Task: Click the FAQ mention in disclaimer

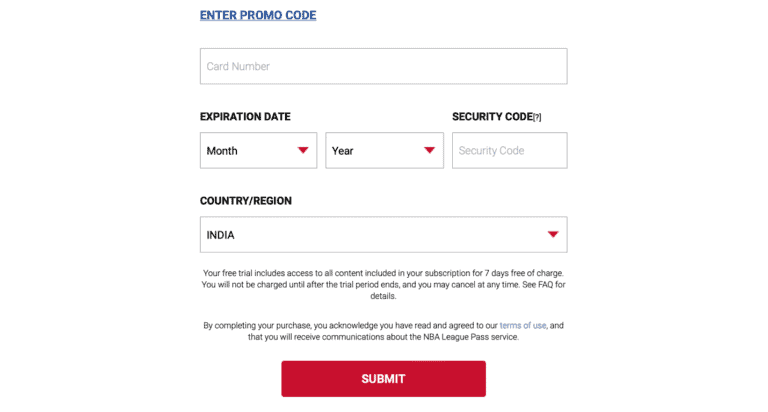Action: click(x=540, y=285)
